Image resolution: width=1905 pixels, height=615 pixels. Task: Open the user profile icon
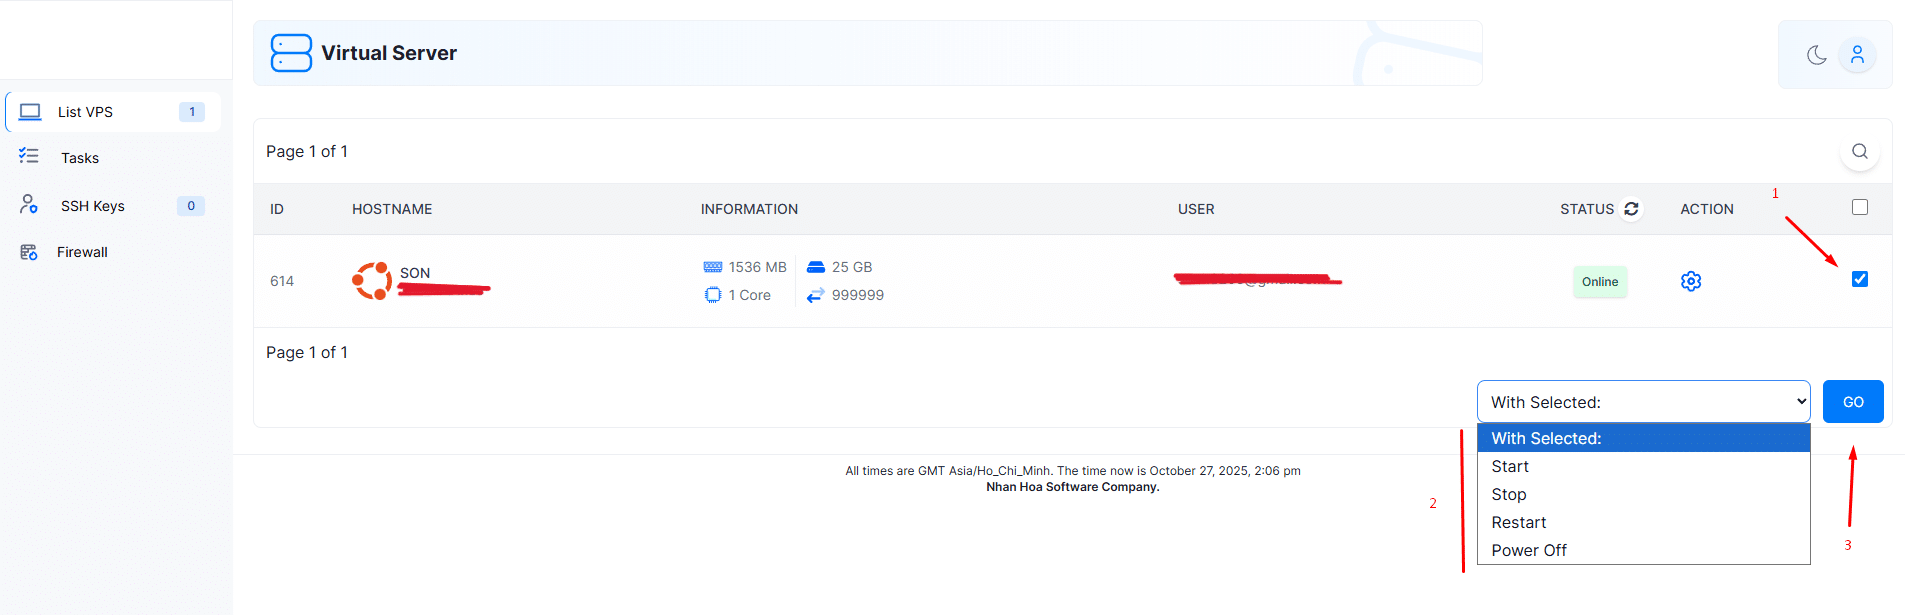coord(1857,55)
